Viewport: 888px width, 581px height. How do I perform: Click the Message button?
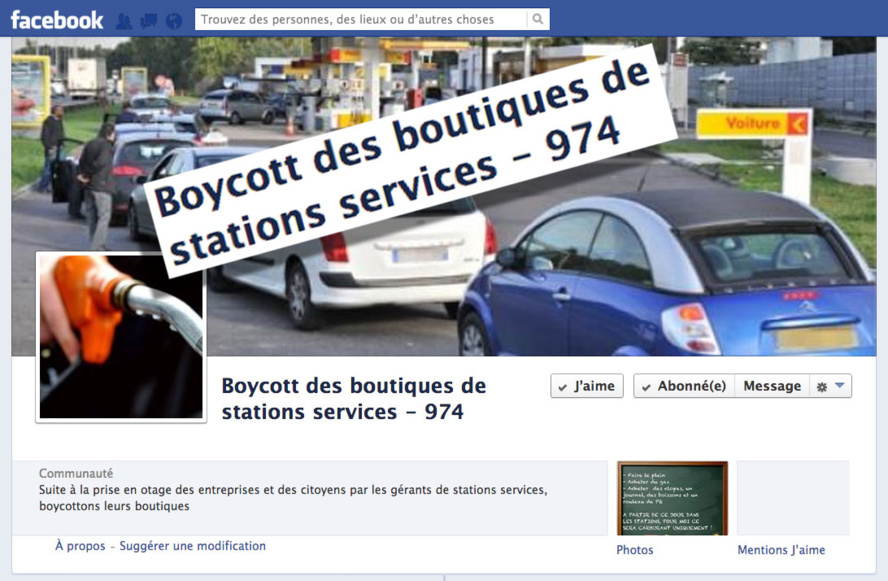[772, 386]
